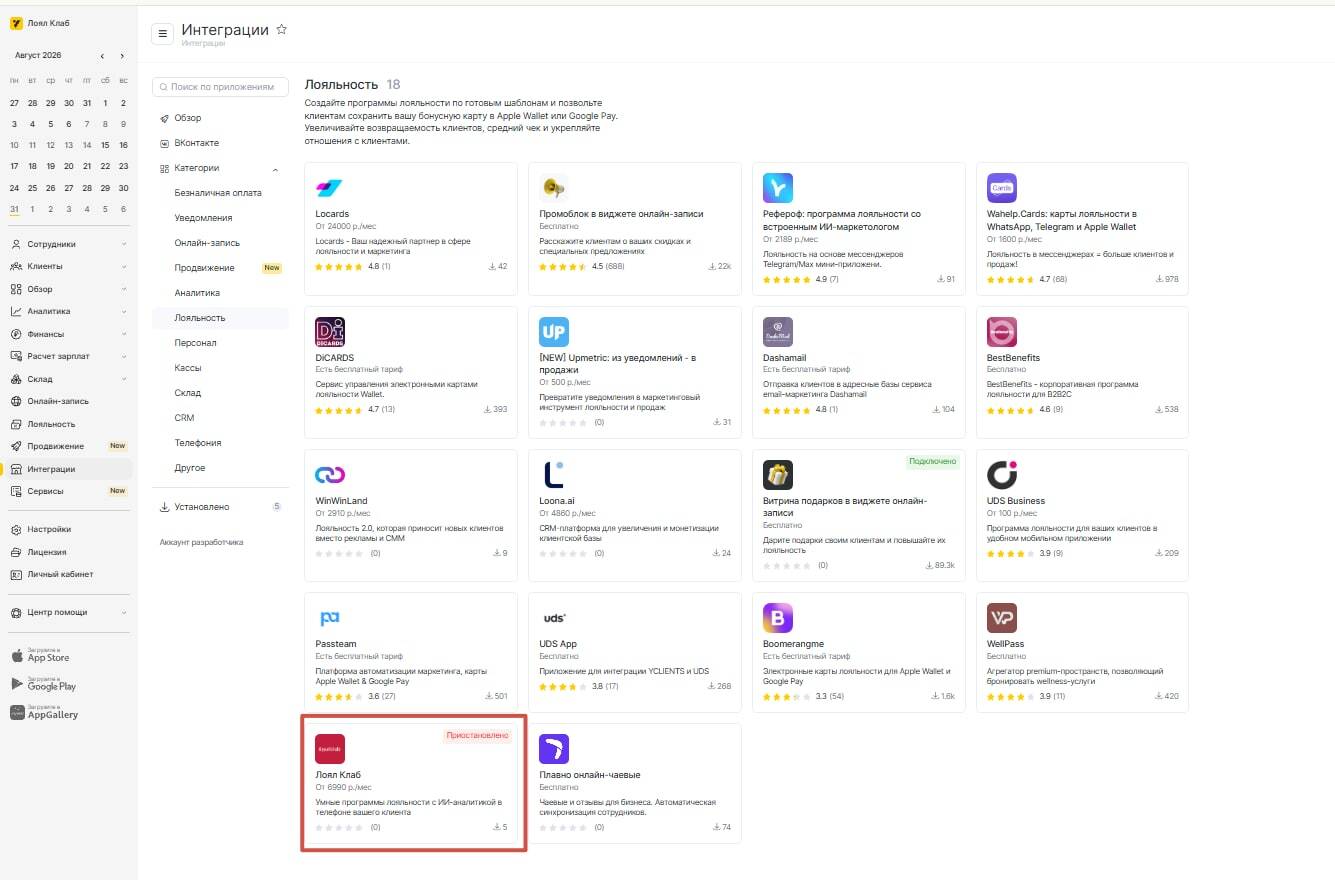Image resolution: width=1335 pixels, height=880 pixels.
Task: Open AppGallery download badge
Action: tap(44, 712)
